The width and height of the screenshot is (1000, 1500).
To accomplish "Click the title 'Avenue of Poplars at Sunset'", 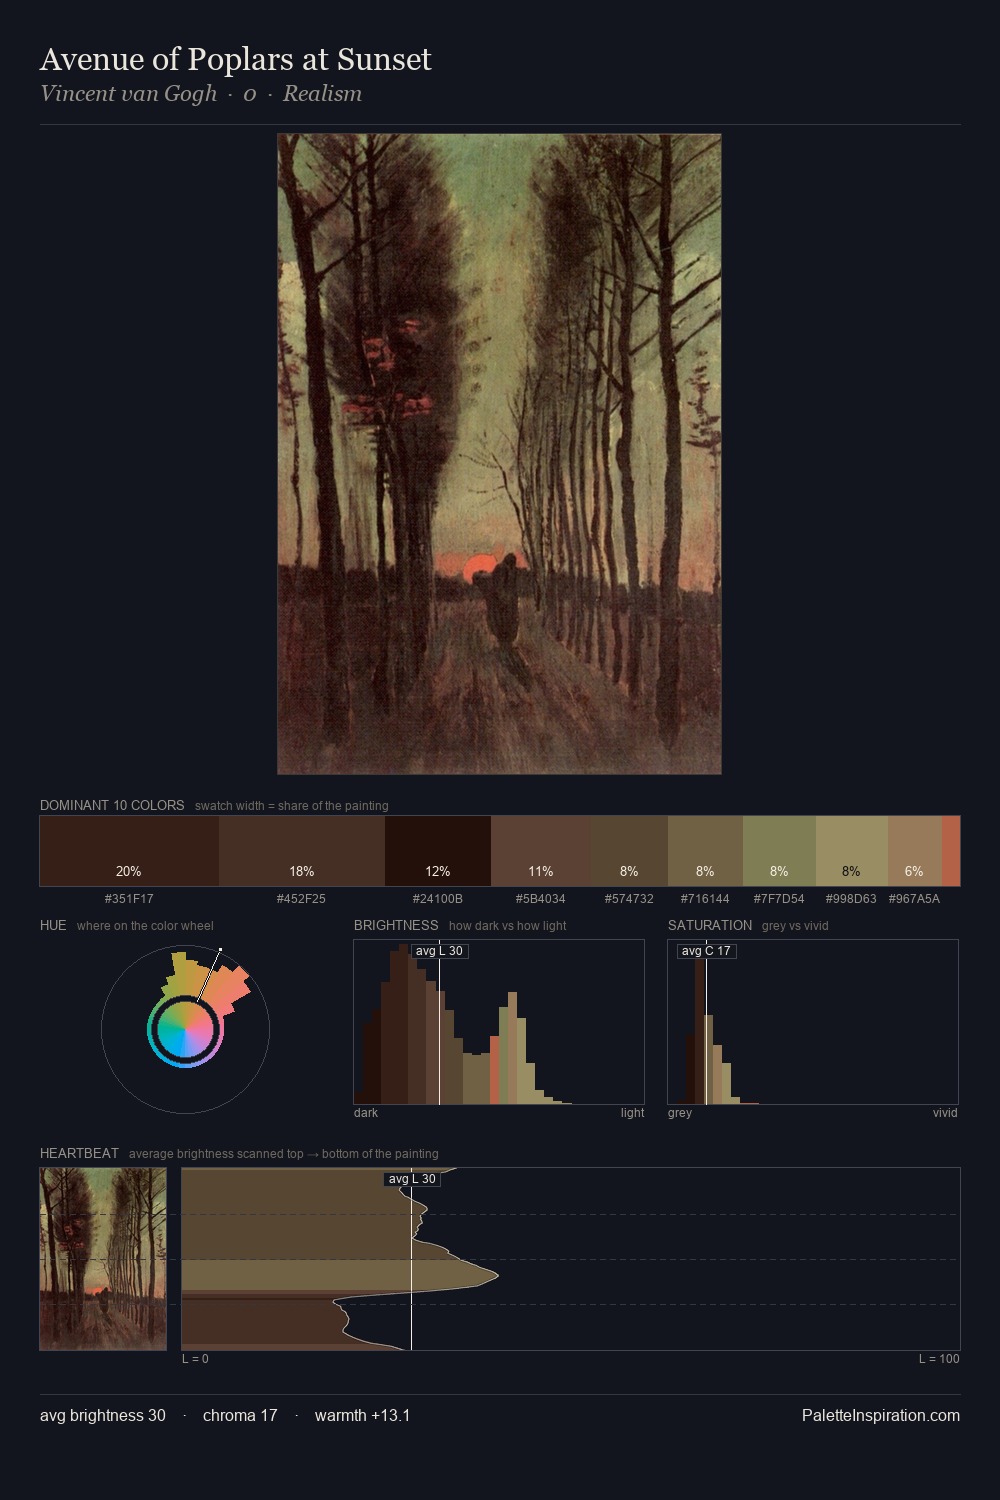I will coord(236,59).
